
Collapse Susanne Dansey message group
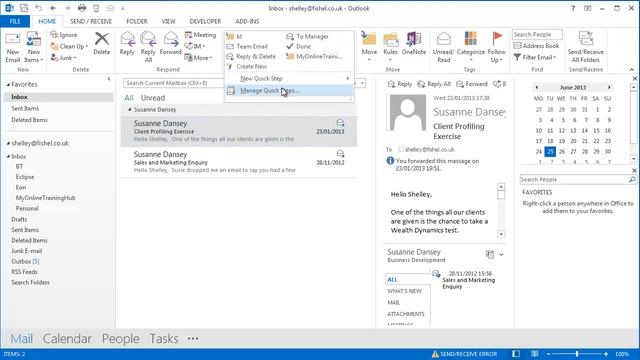pyautogui.click(x=129, y=110)
